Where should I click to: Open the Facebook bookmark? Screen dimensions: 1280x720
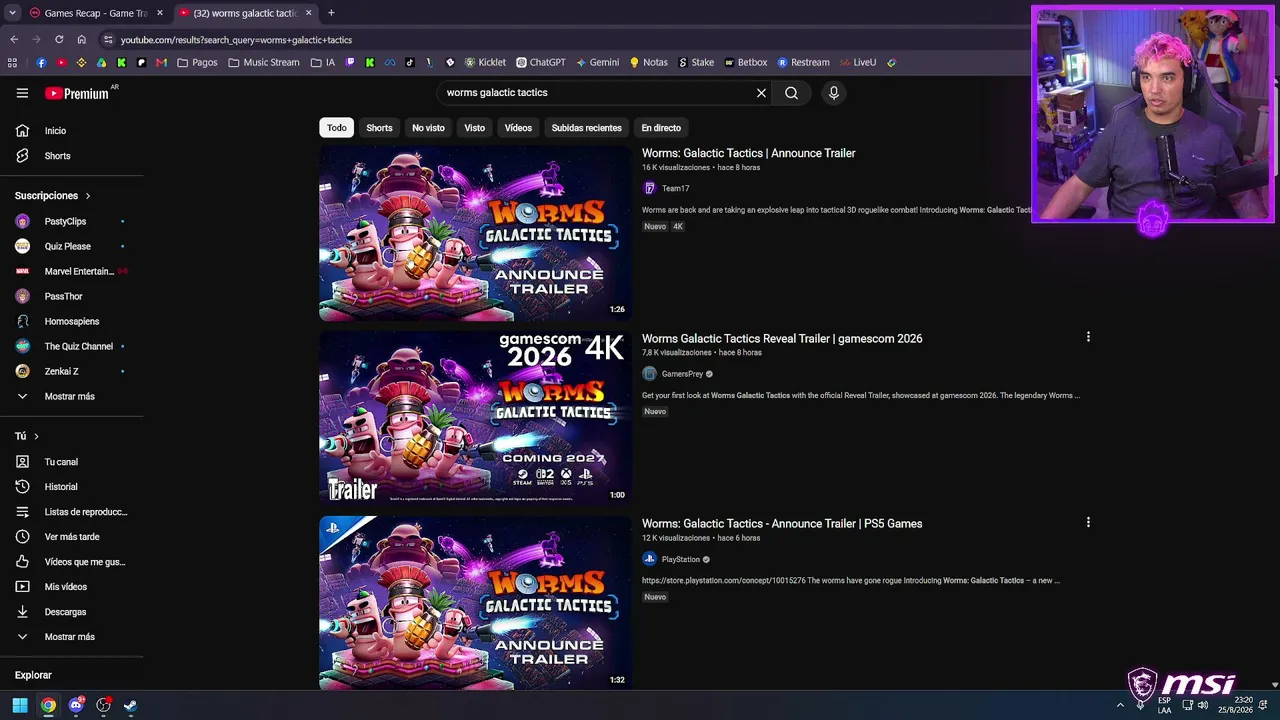(x=41, y=62)
